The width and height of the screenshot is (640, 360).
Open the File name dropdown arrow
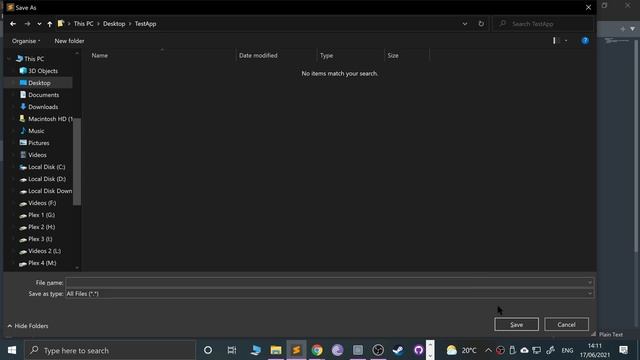(590, 282)
